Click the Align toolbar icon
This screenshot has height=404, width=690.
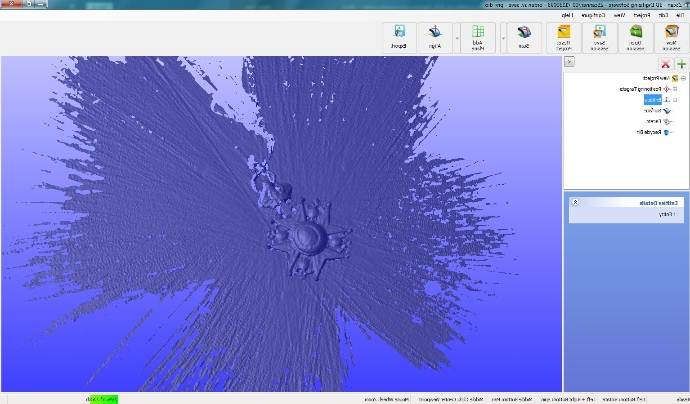(x=435, y=32)
